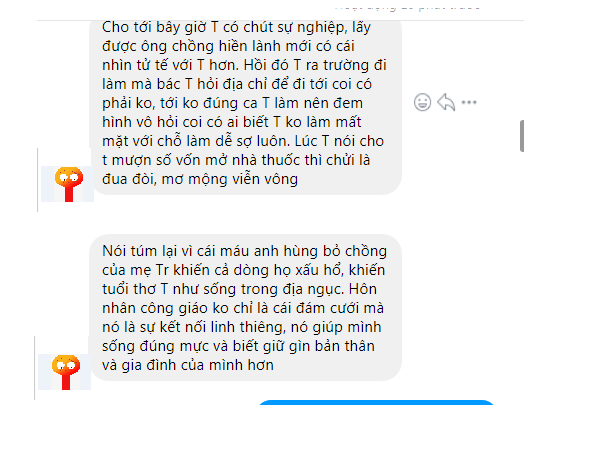Click the blue outgoing message bubble at bottom
This screenshot has height=460, width=614.
376,402
